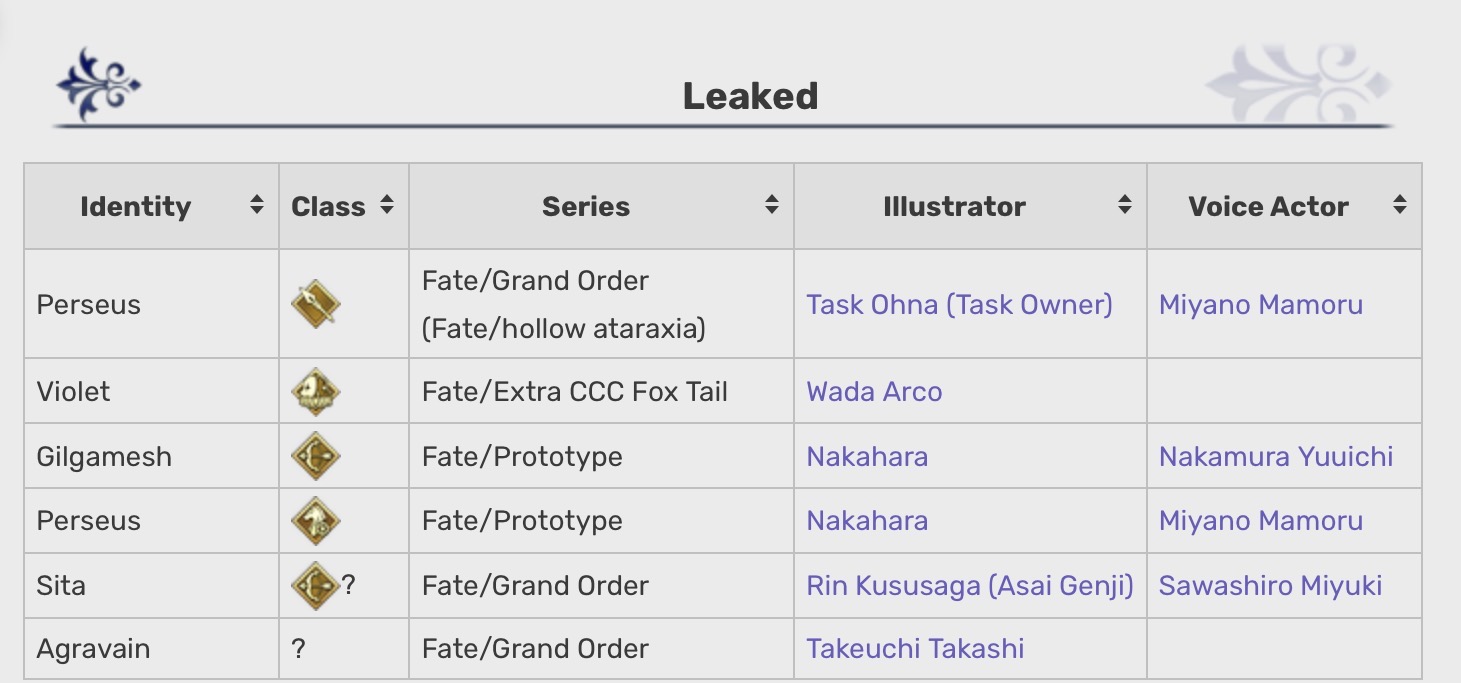Open the Wada Arco illustrator link

874,391
